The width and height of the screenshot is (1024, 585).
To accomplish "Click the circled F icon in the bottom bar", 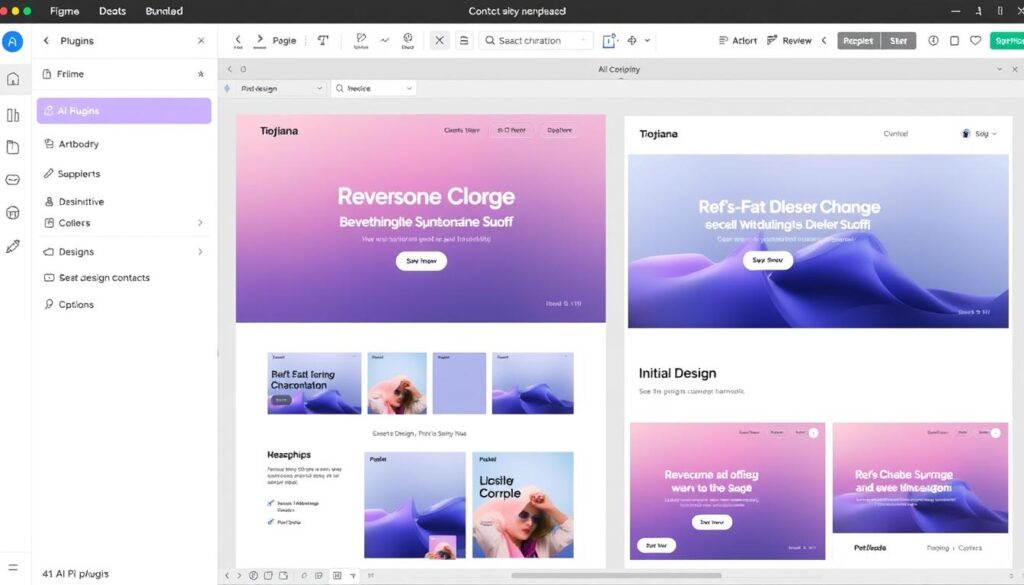I will [253, 575].
